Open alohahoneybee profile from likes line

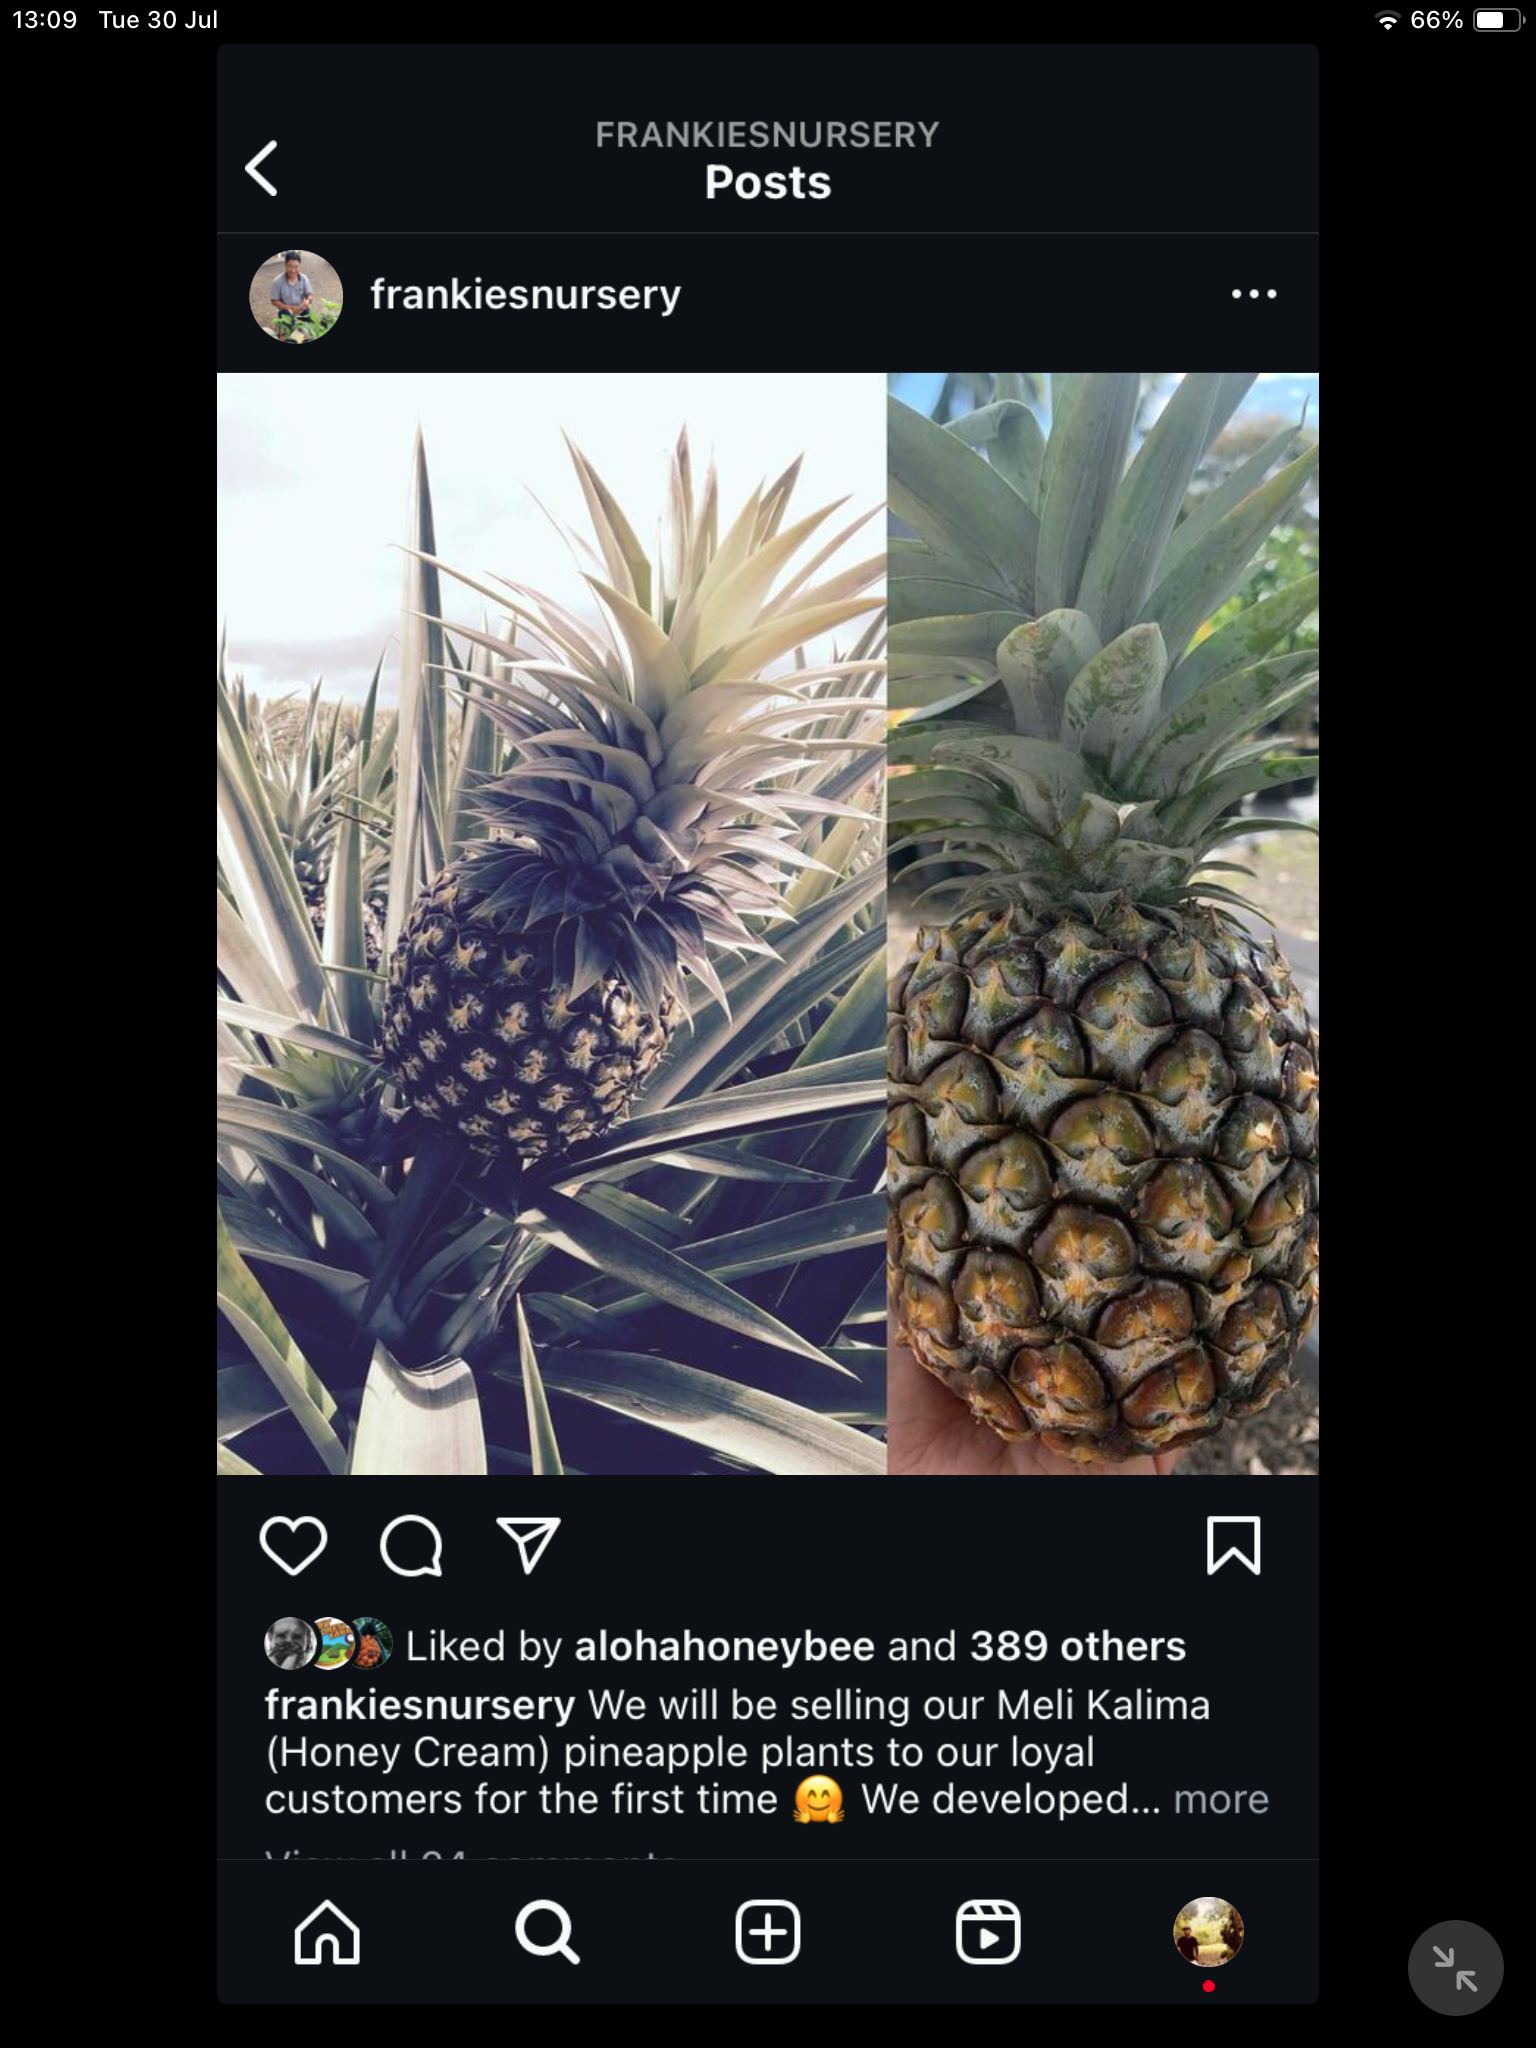[725, 1646]
